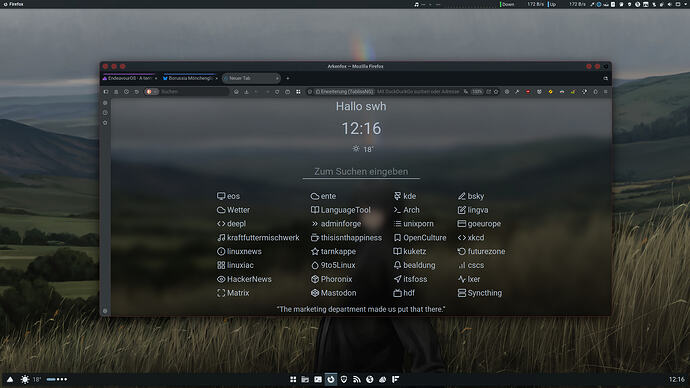690x388 pixels.
Task: Select the Phoronix link
Action: tap(331, 279)
